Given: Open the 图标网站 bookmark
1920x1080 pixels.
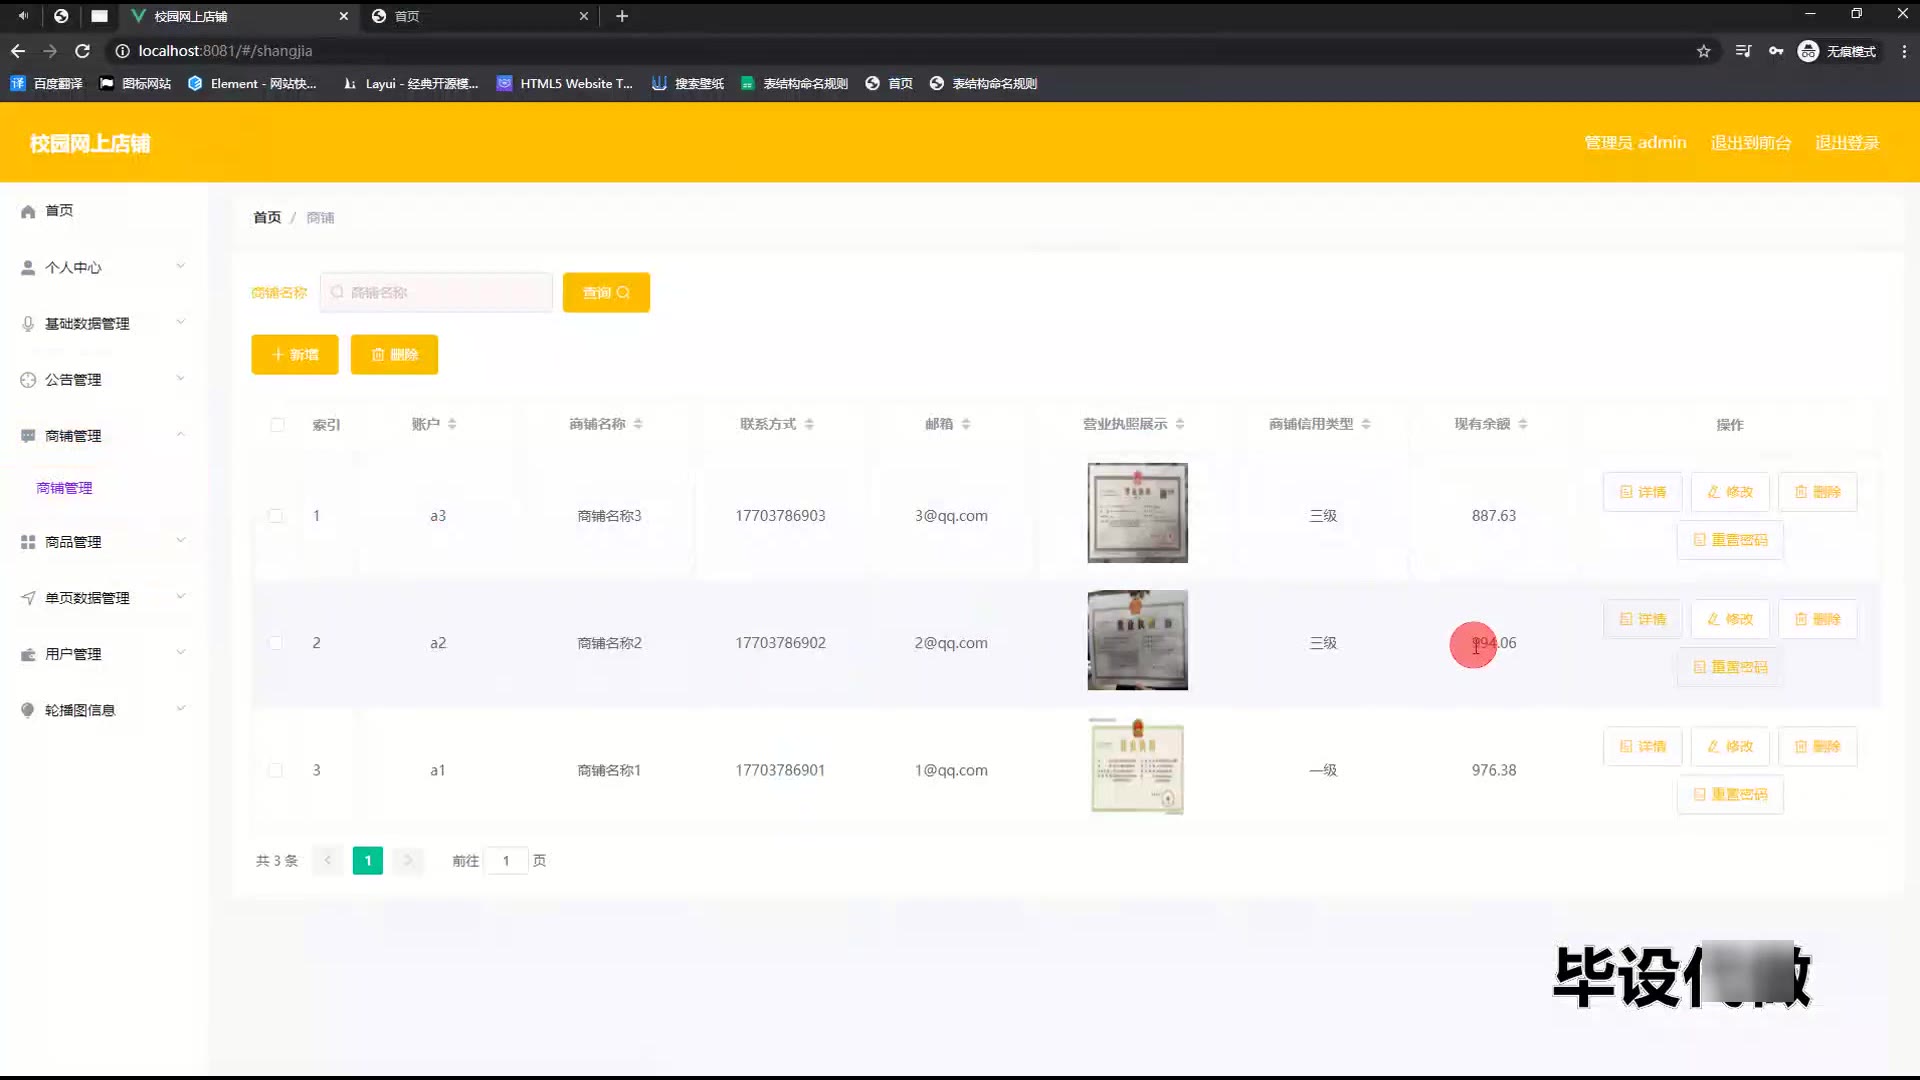Looking at the screenshot, I should (x=136, y=84).
